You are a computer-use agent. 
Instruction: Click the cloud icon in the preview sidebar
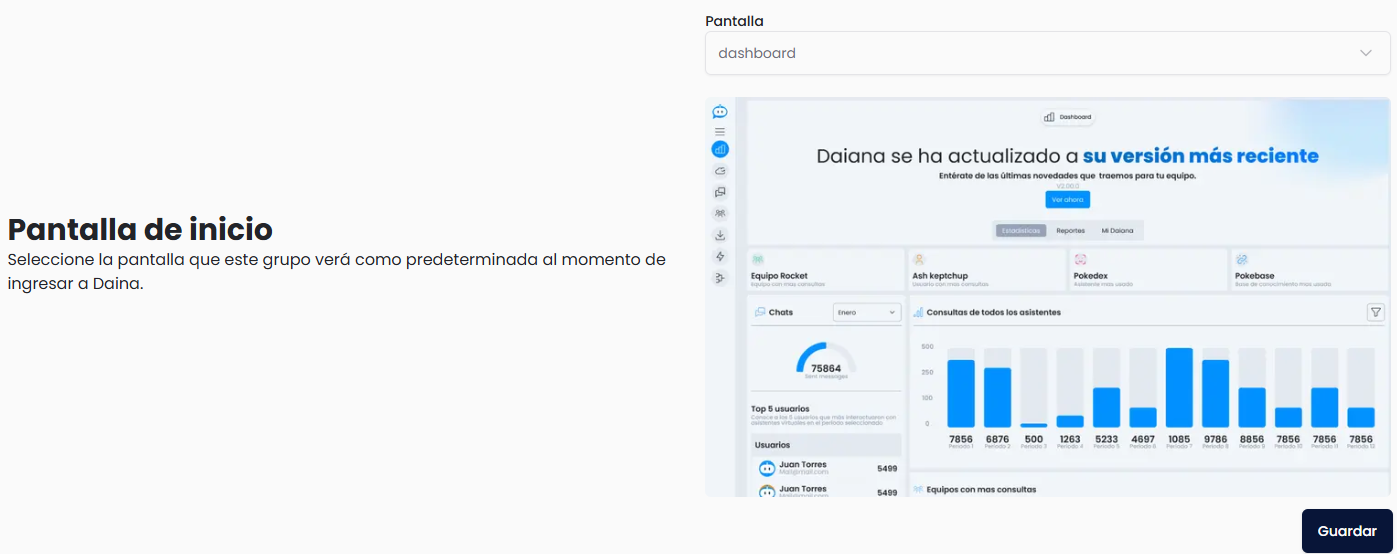point(720,171)
